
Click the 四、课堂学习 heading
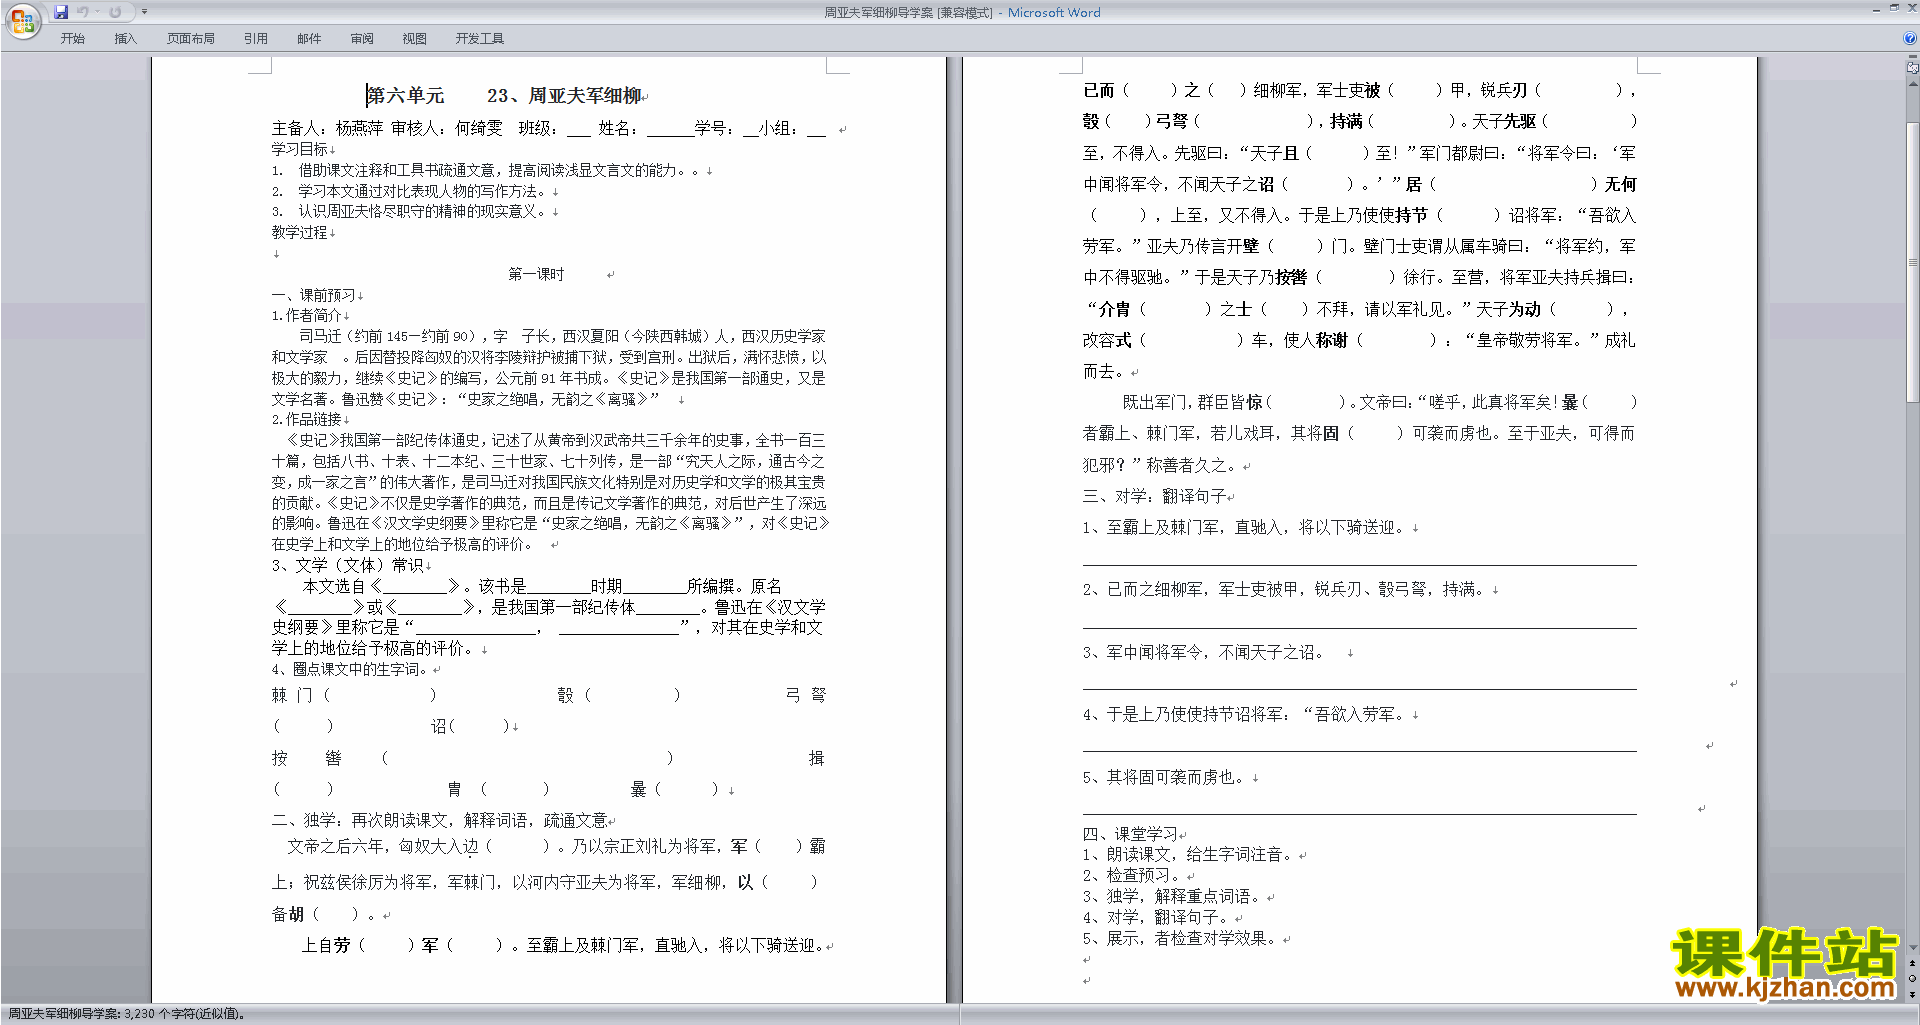1130,834
